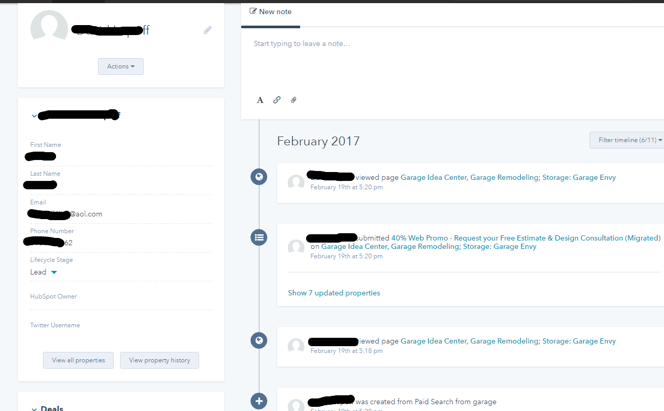Click the Twitter Username field
The height and width of the screenshot is (411, 664).
121,325
